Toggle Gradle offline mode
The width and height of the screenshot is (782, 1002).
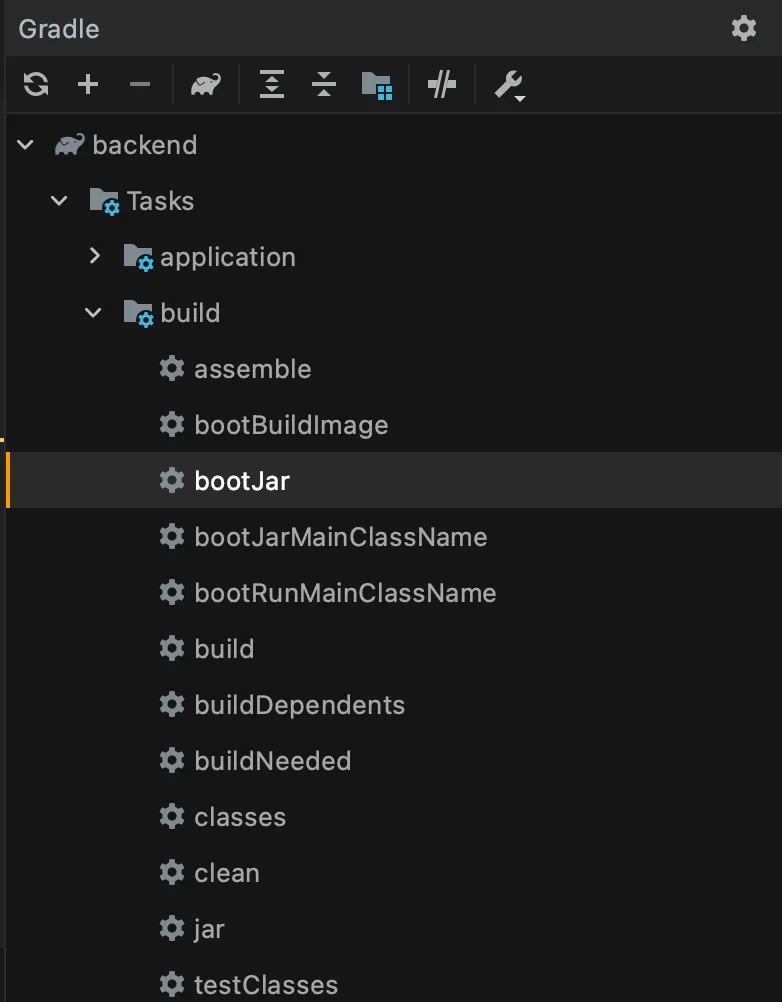click(442, 85)
